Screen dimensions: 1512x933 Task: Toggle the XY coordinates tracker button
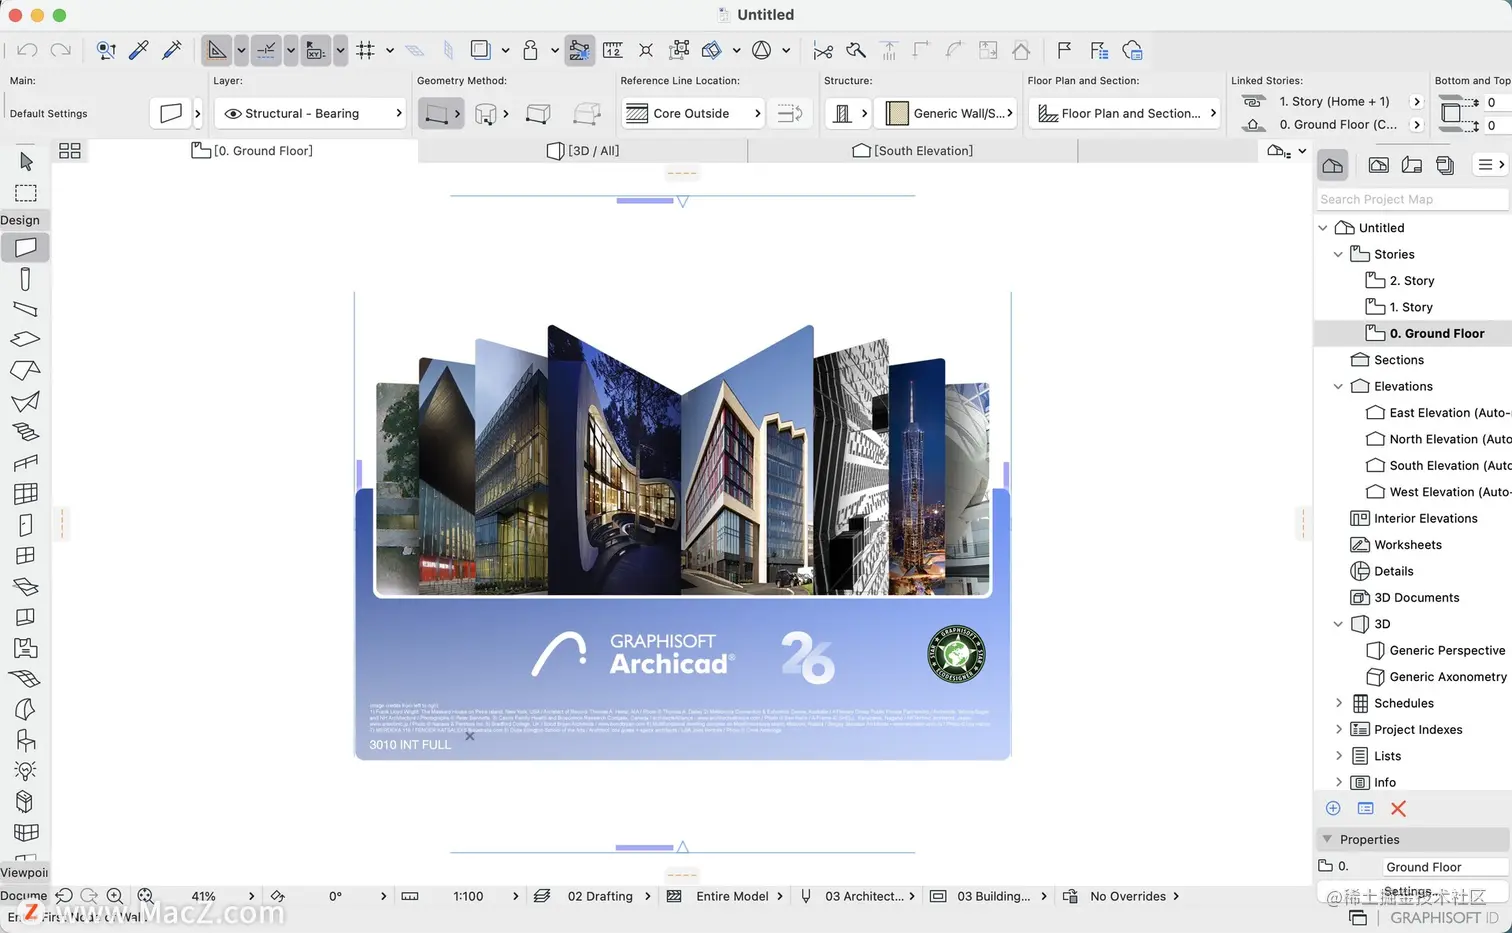tap(316, 50)
